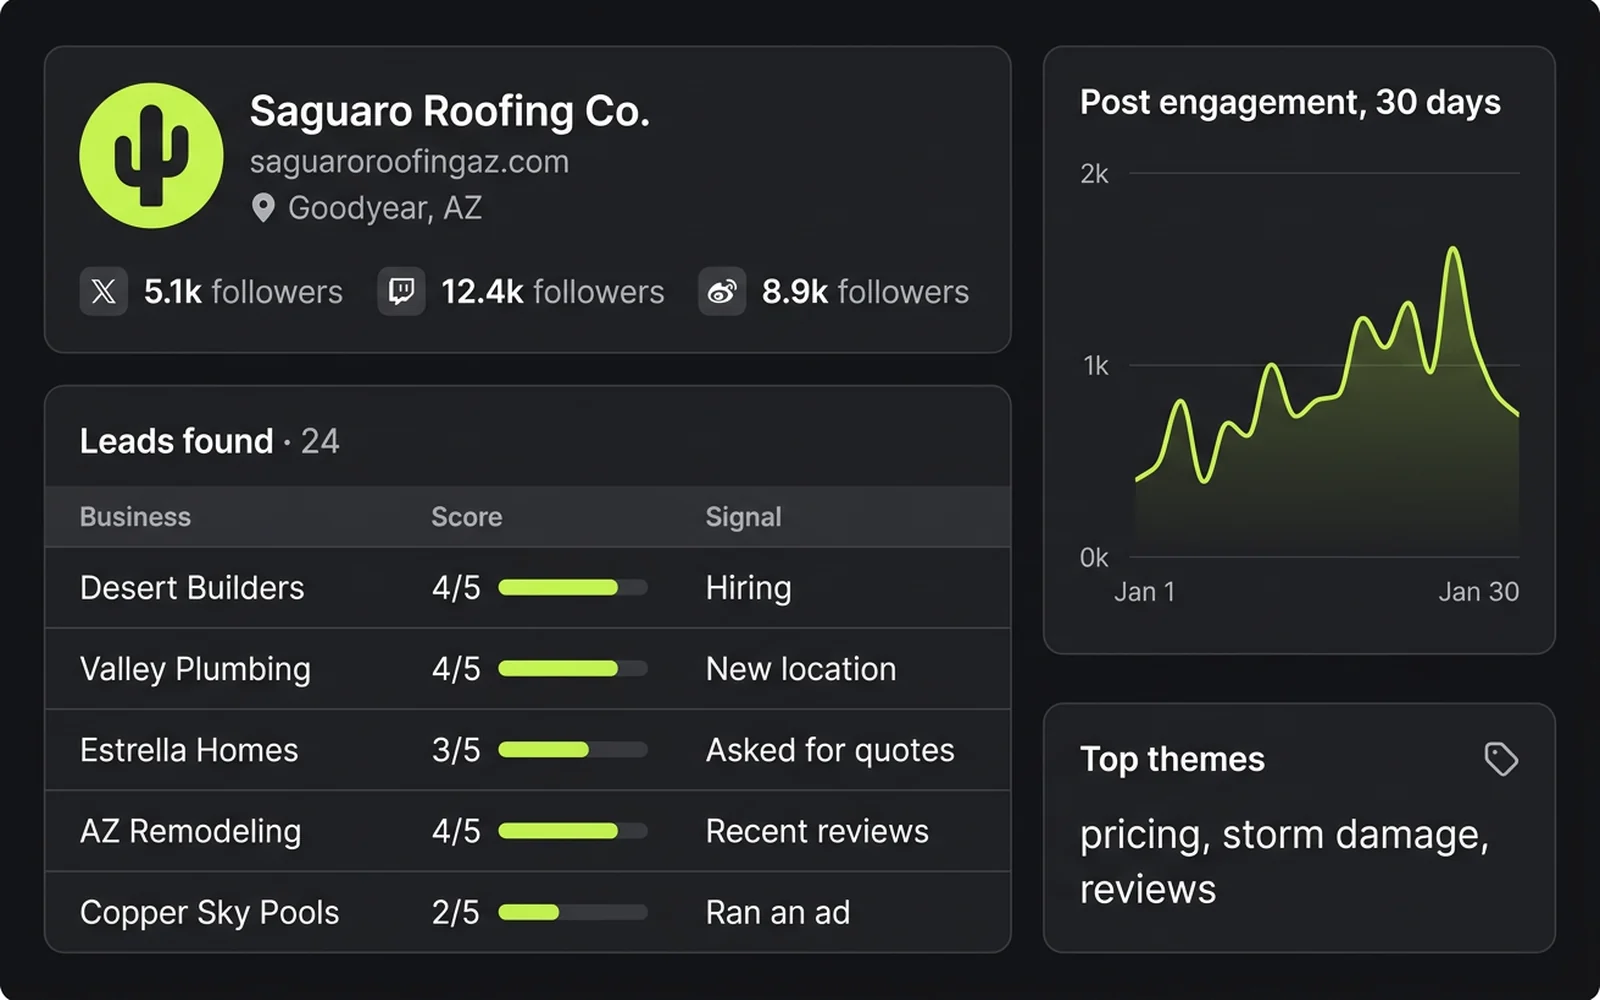Open saguaroroofingaz.com website link
The width and height of the screenshot is (1600, 1000).
click(x=409, y=161)
